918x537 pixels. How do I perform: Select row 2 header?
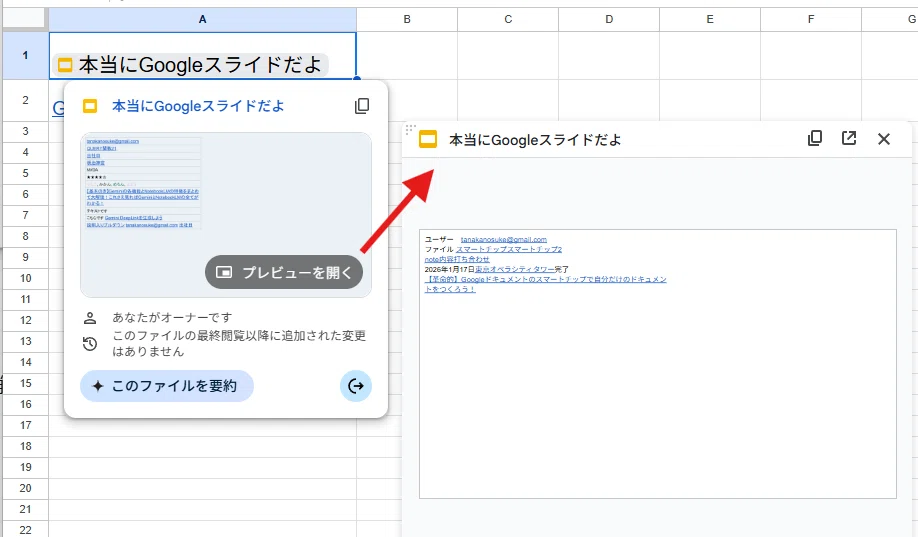(x=25, y=100)
